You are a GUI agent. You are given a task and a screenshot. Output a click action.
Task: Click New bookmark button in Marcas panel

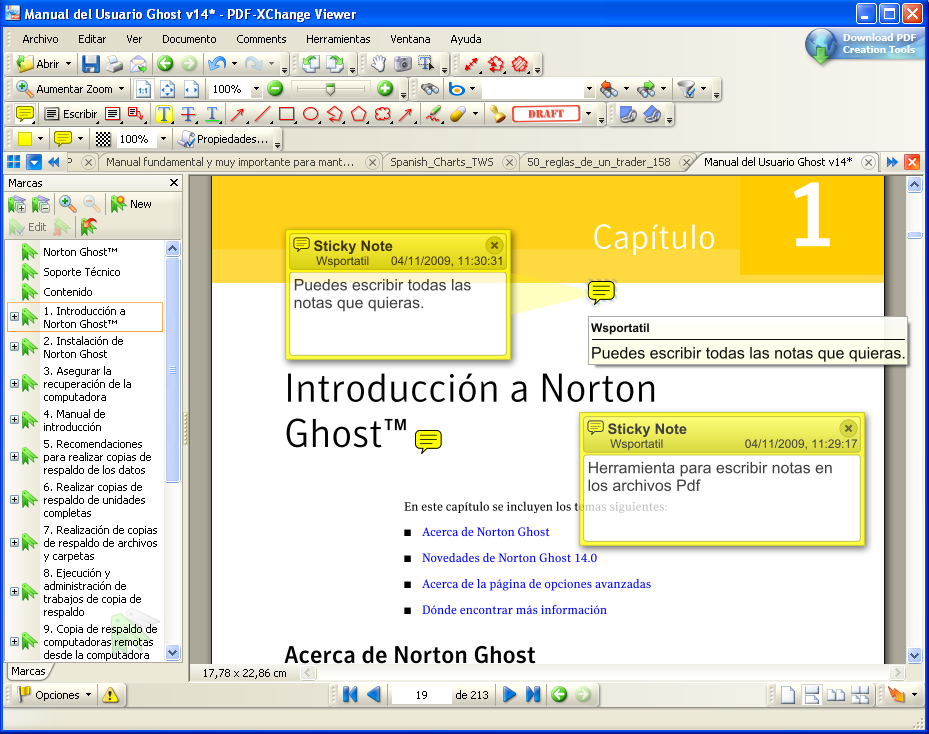132,204
